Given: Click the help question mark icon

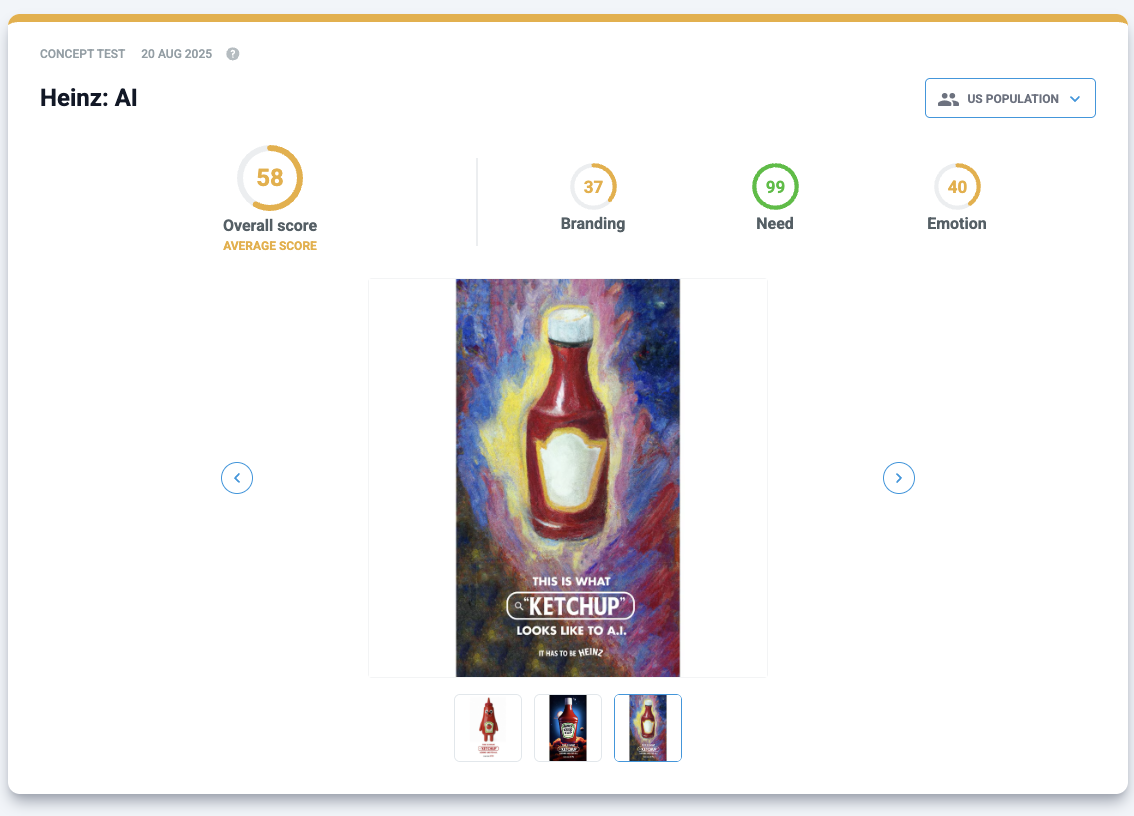Looking at the screenshot, I should (x=233, y=54).
